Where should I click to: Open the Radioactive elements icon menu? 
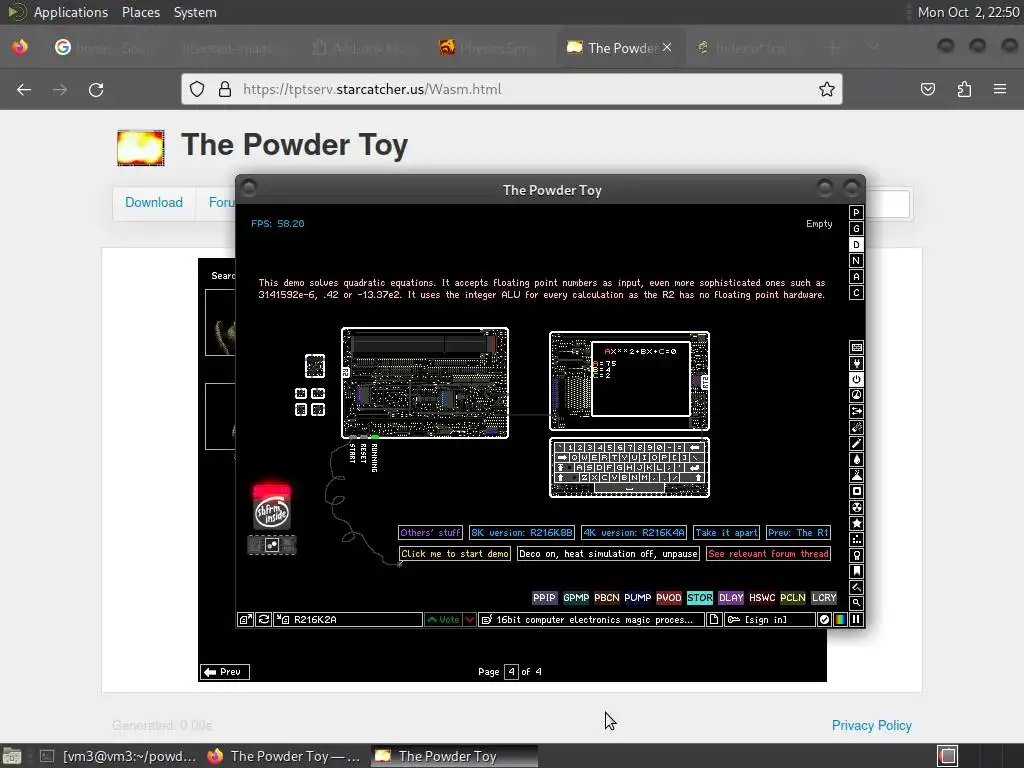click(856, 507)
